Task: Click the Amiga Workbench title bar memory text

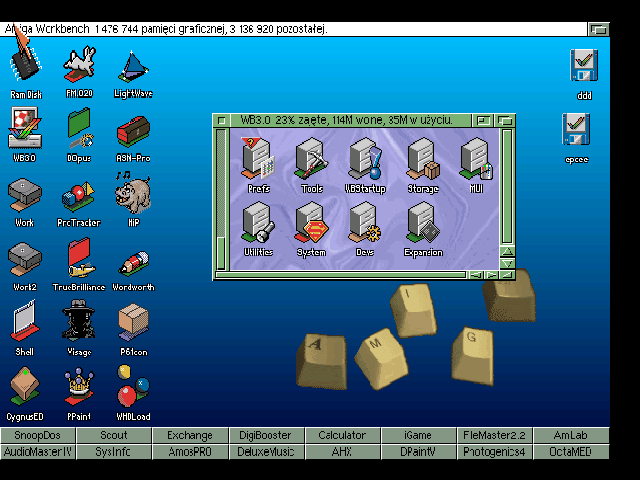Action: click(211, 29)
